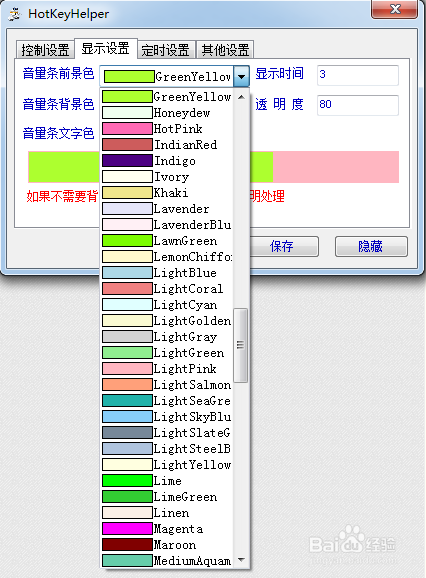Pick LightCoral from the color list
This screenshot has width=426, height=578.
point(167,289)
